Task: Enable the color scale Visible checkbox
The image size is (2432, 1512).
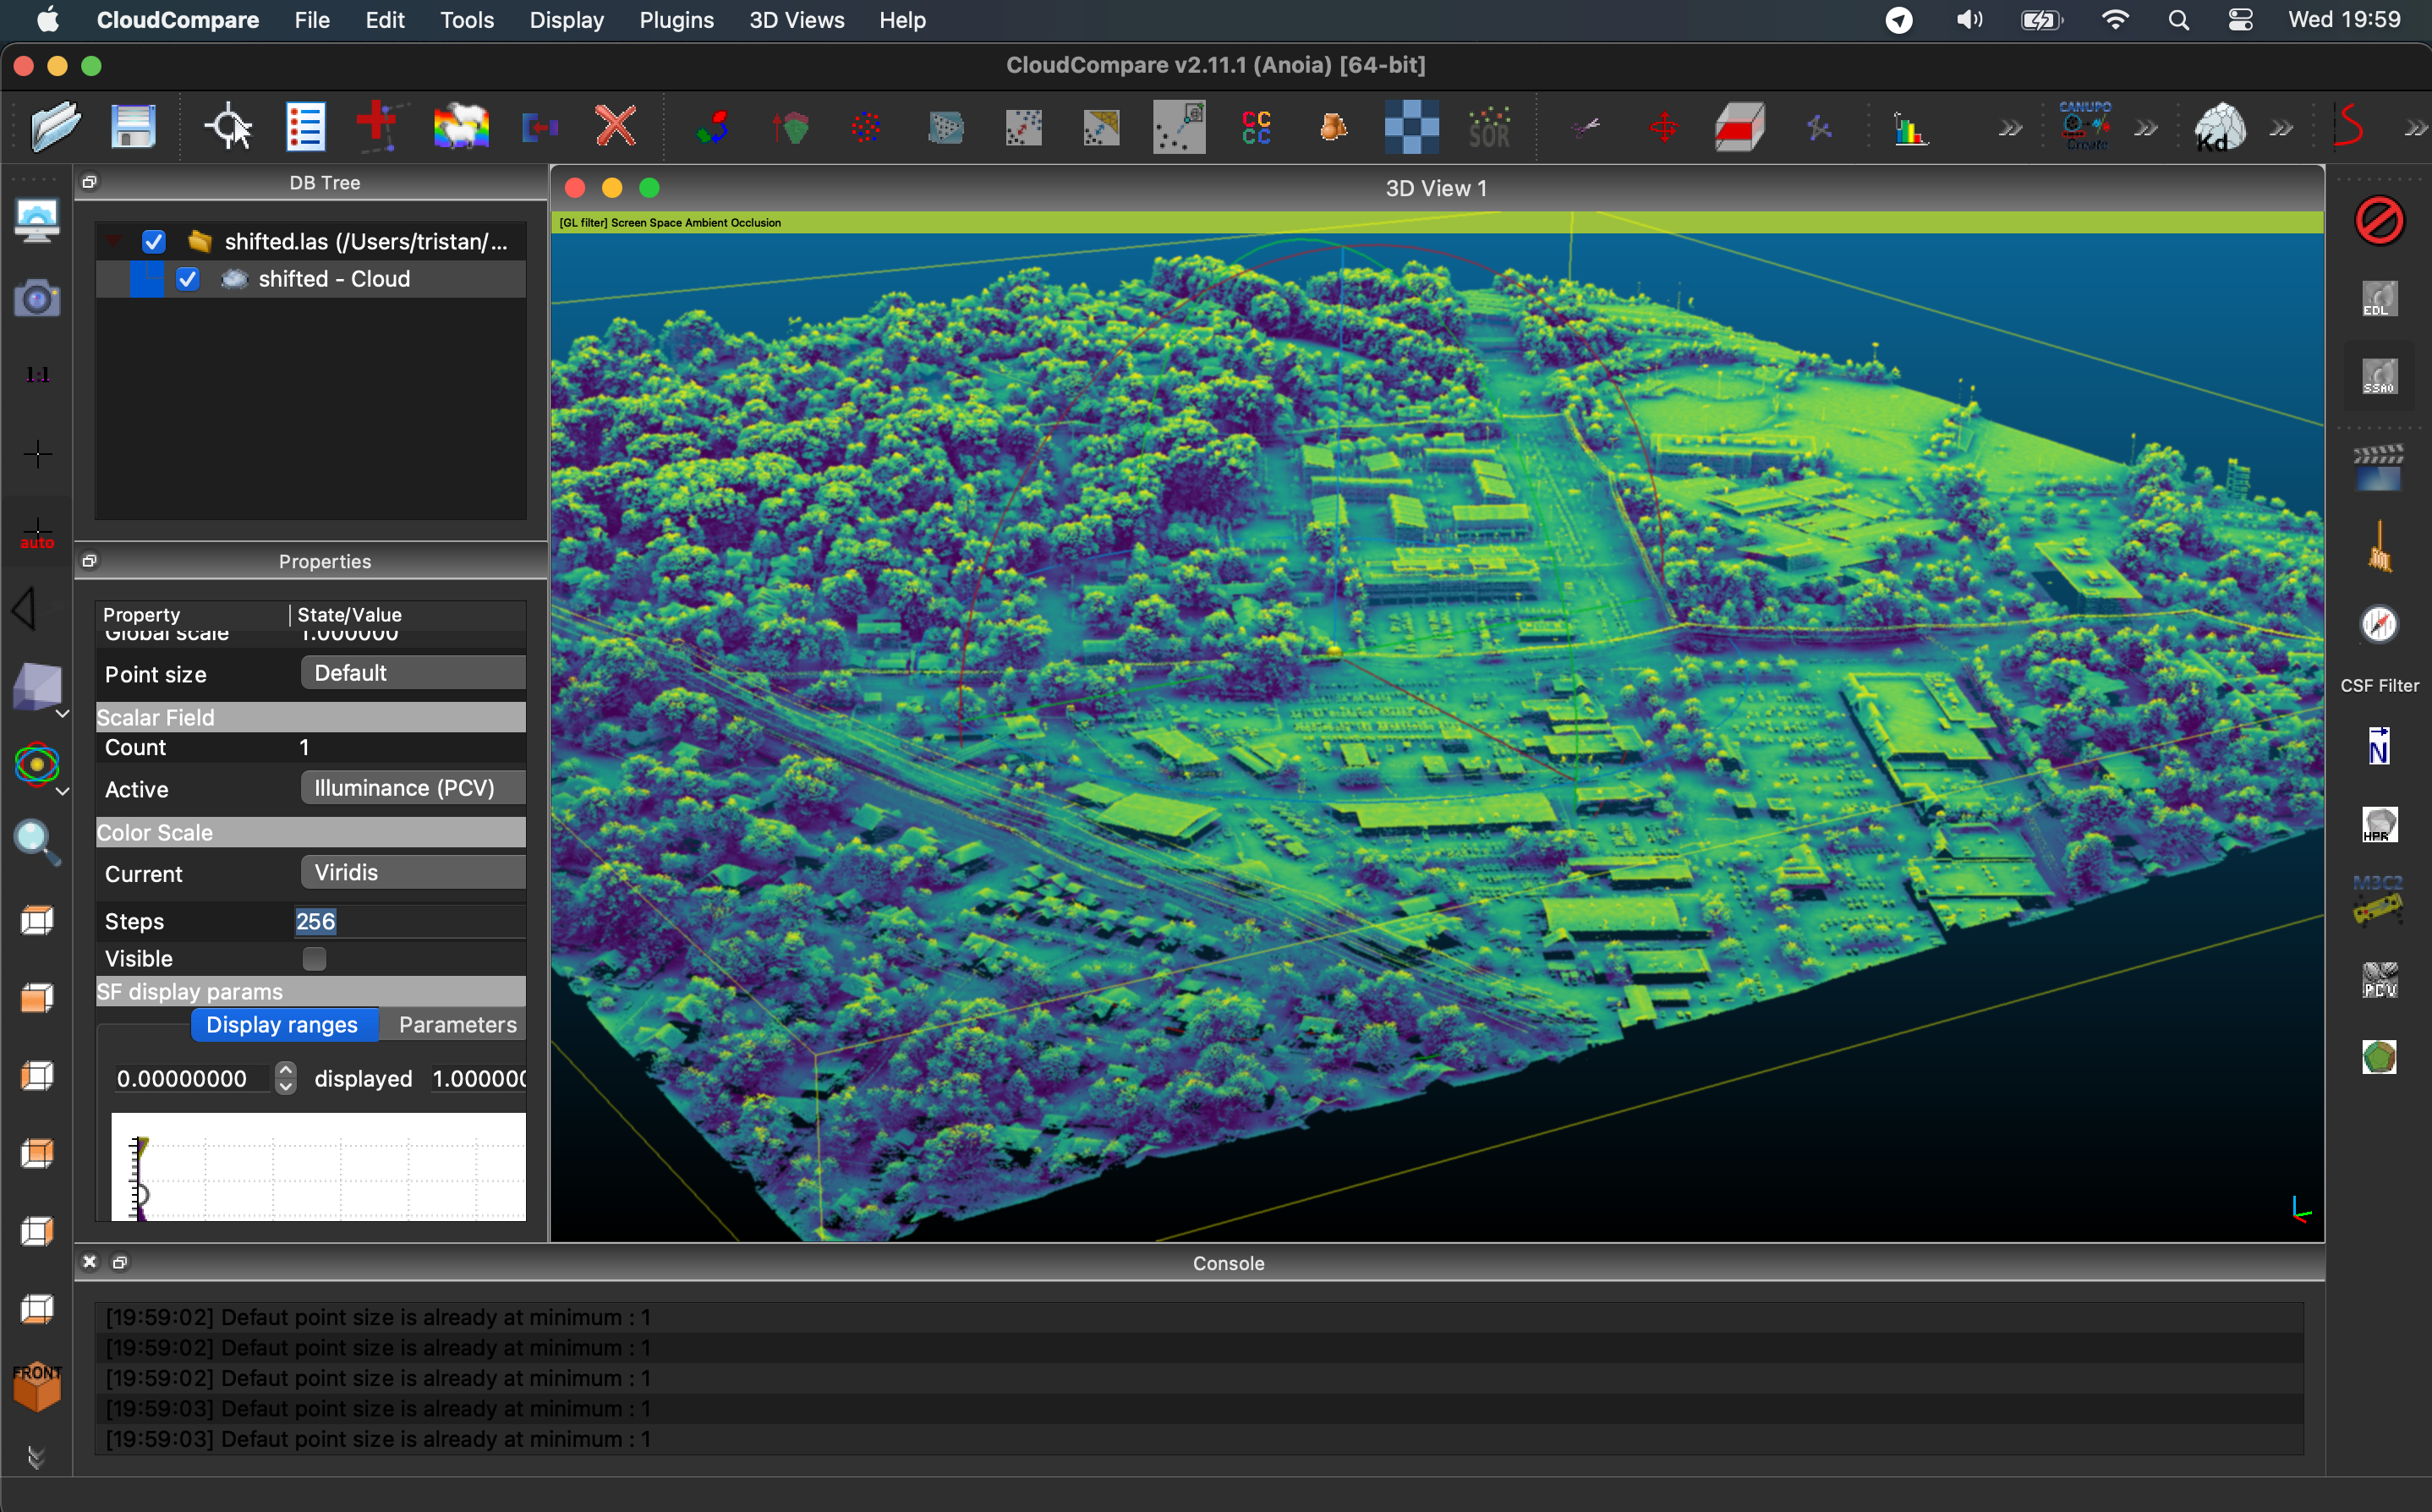Action: [314, 958]
